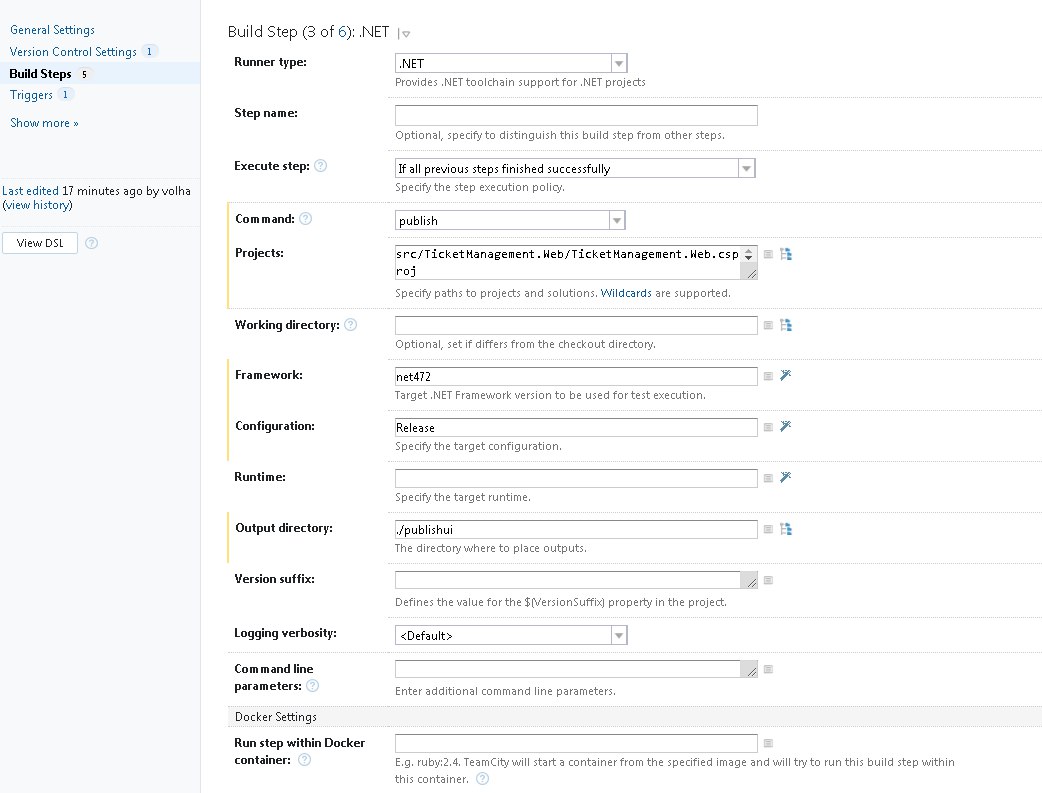Open the Execute step policy dropdown

coord(575,168)
